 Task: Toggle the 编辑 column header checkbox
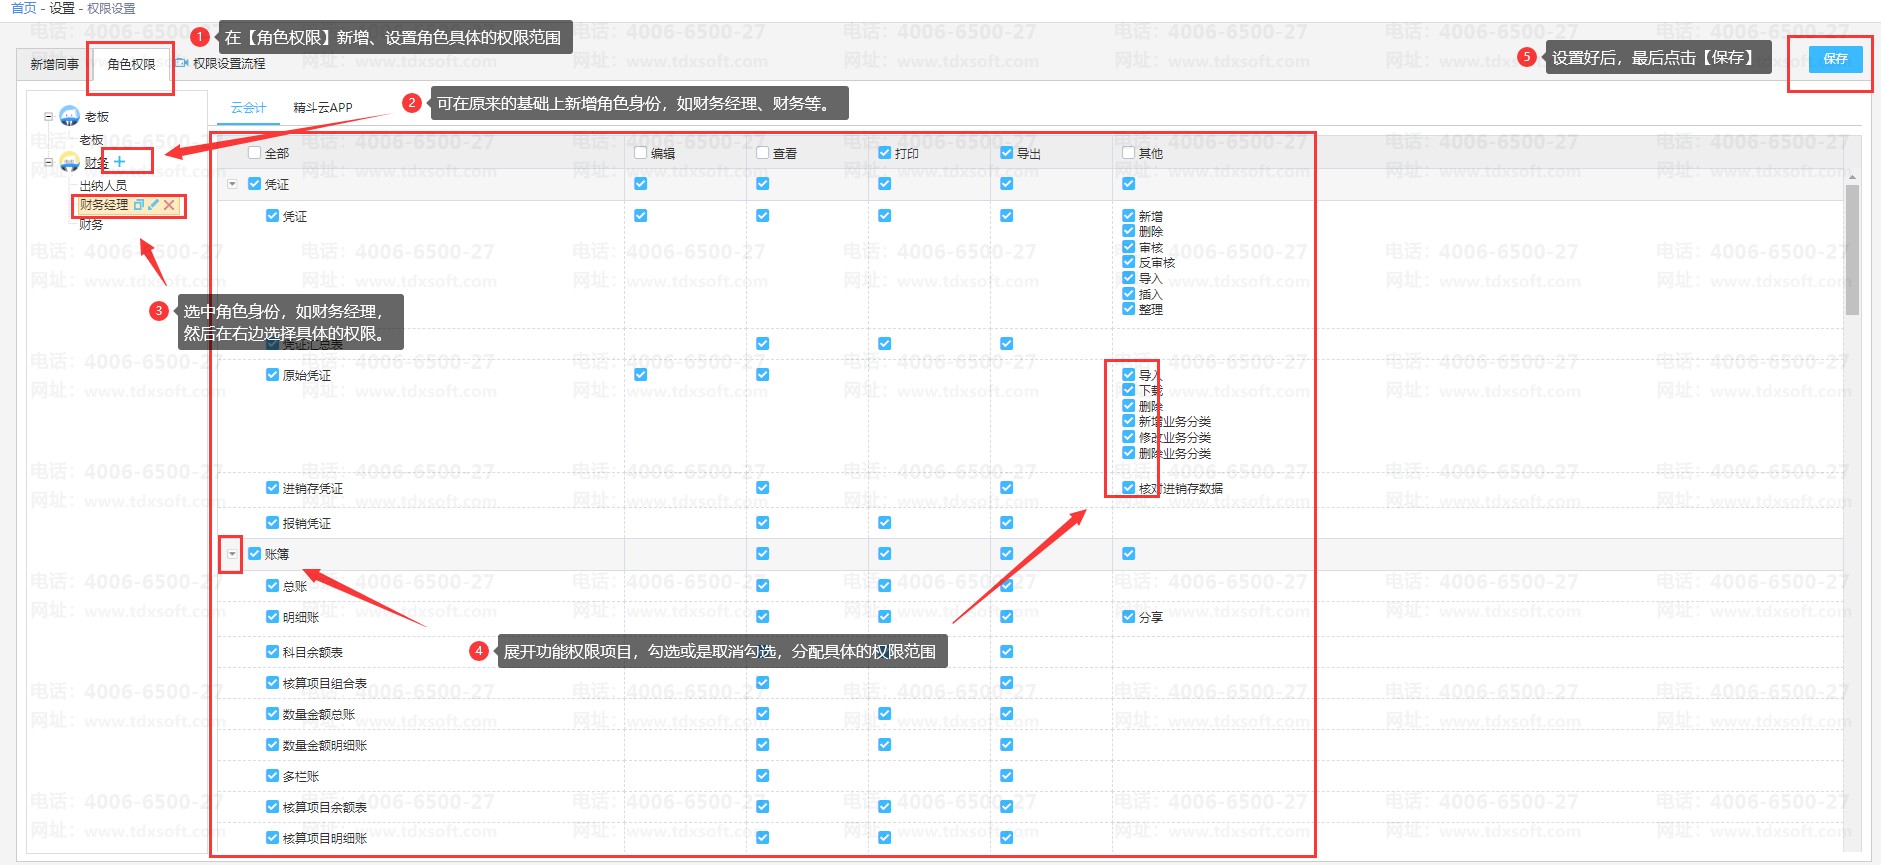tap(641, 153)
